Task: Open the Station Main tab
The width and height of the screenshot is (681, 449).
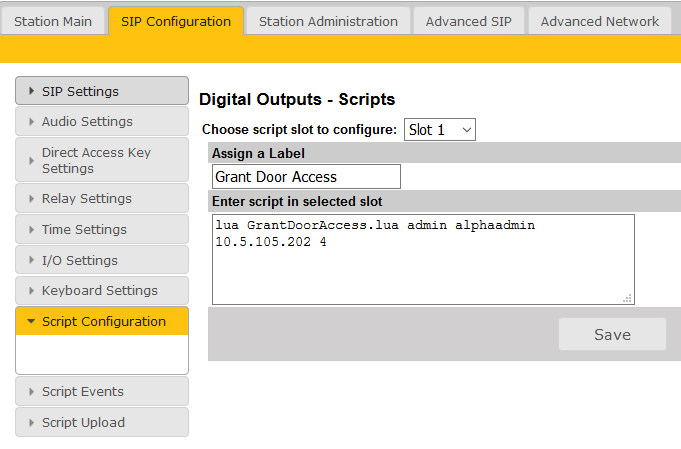Action: 53,21
